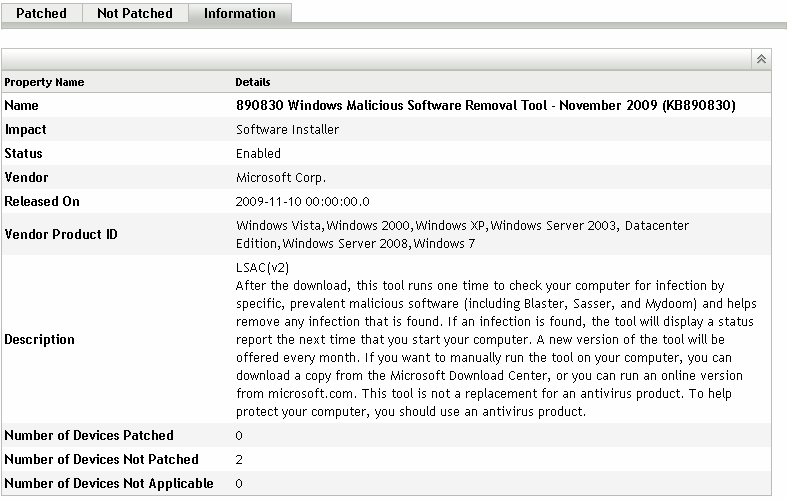Click the Number of Devices Not Patched count 2

coord(239,460)
